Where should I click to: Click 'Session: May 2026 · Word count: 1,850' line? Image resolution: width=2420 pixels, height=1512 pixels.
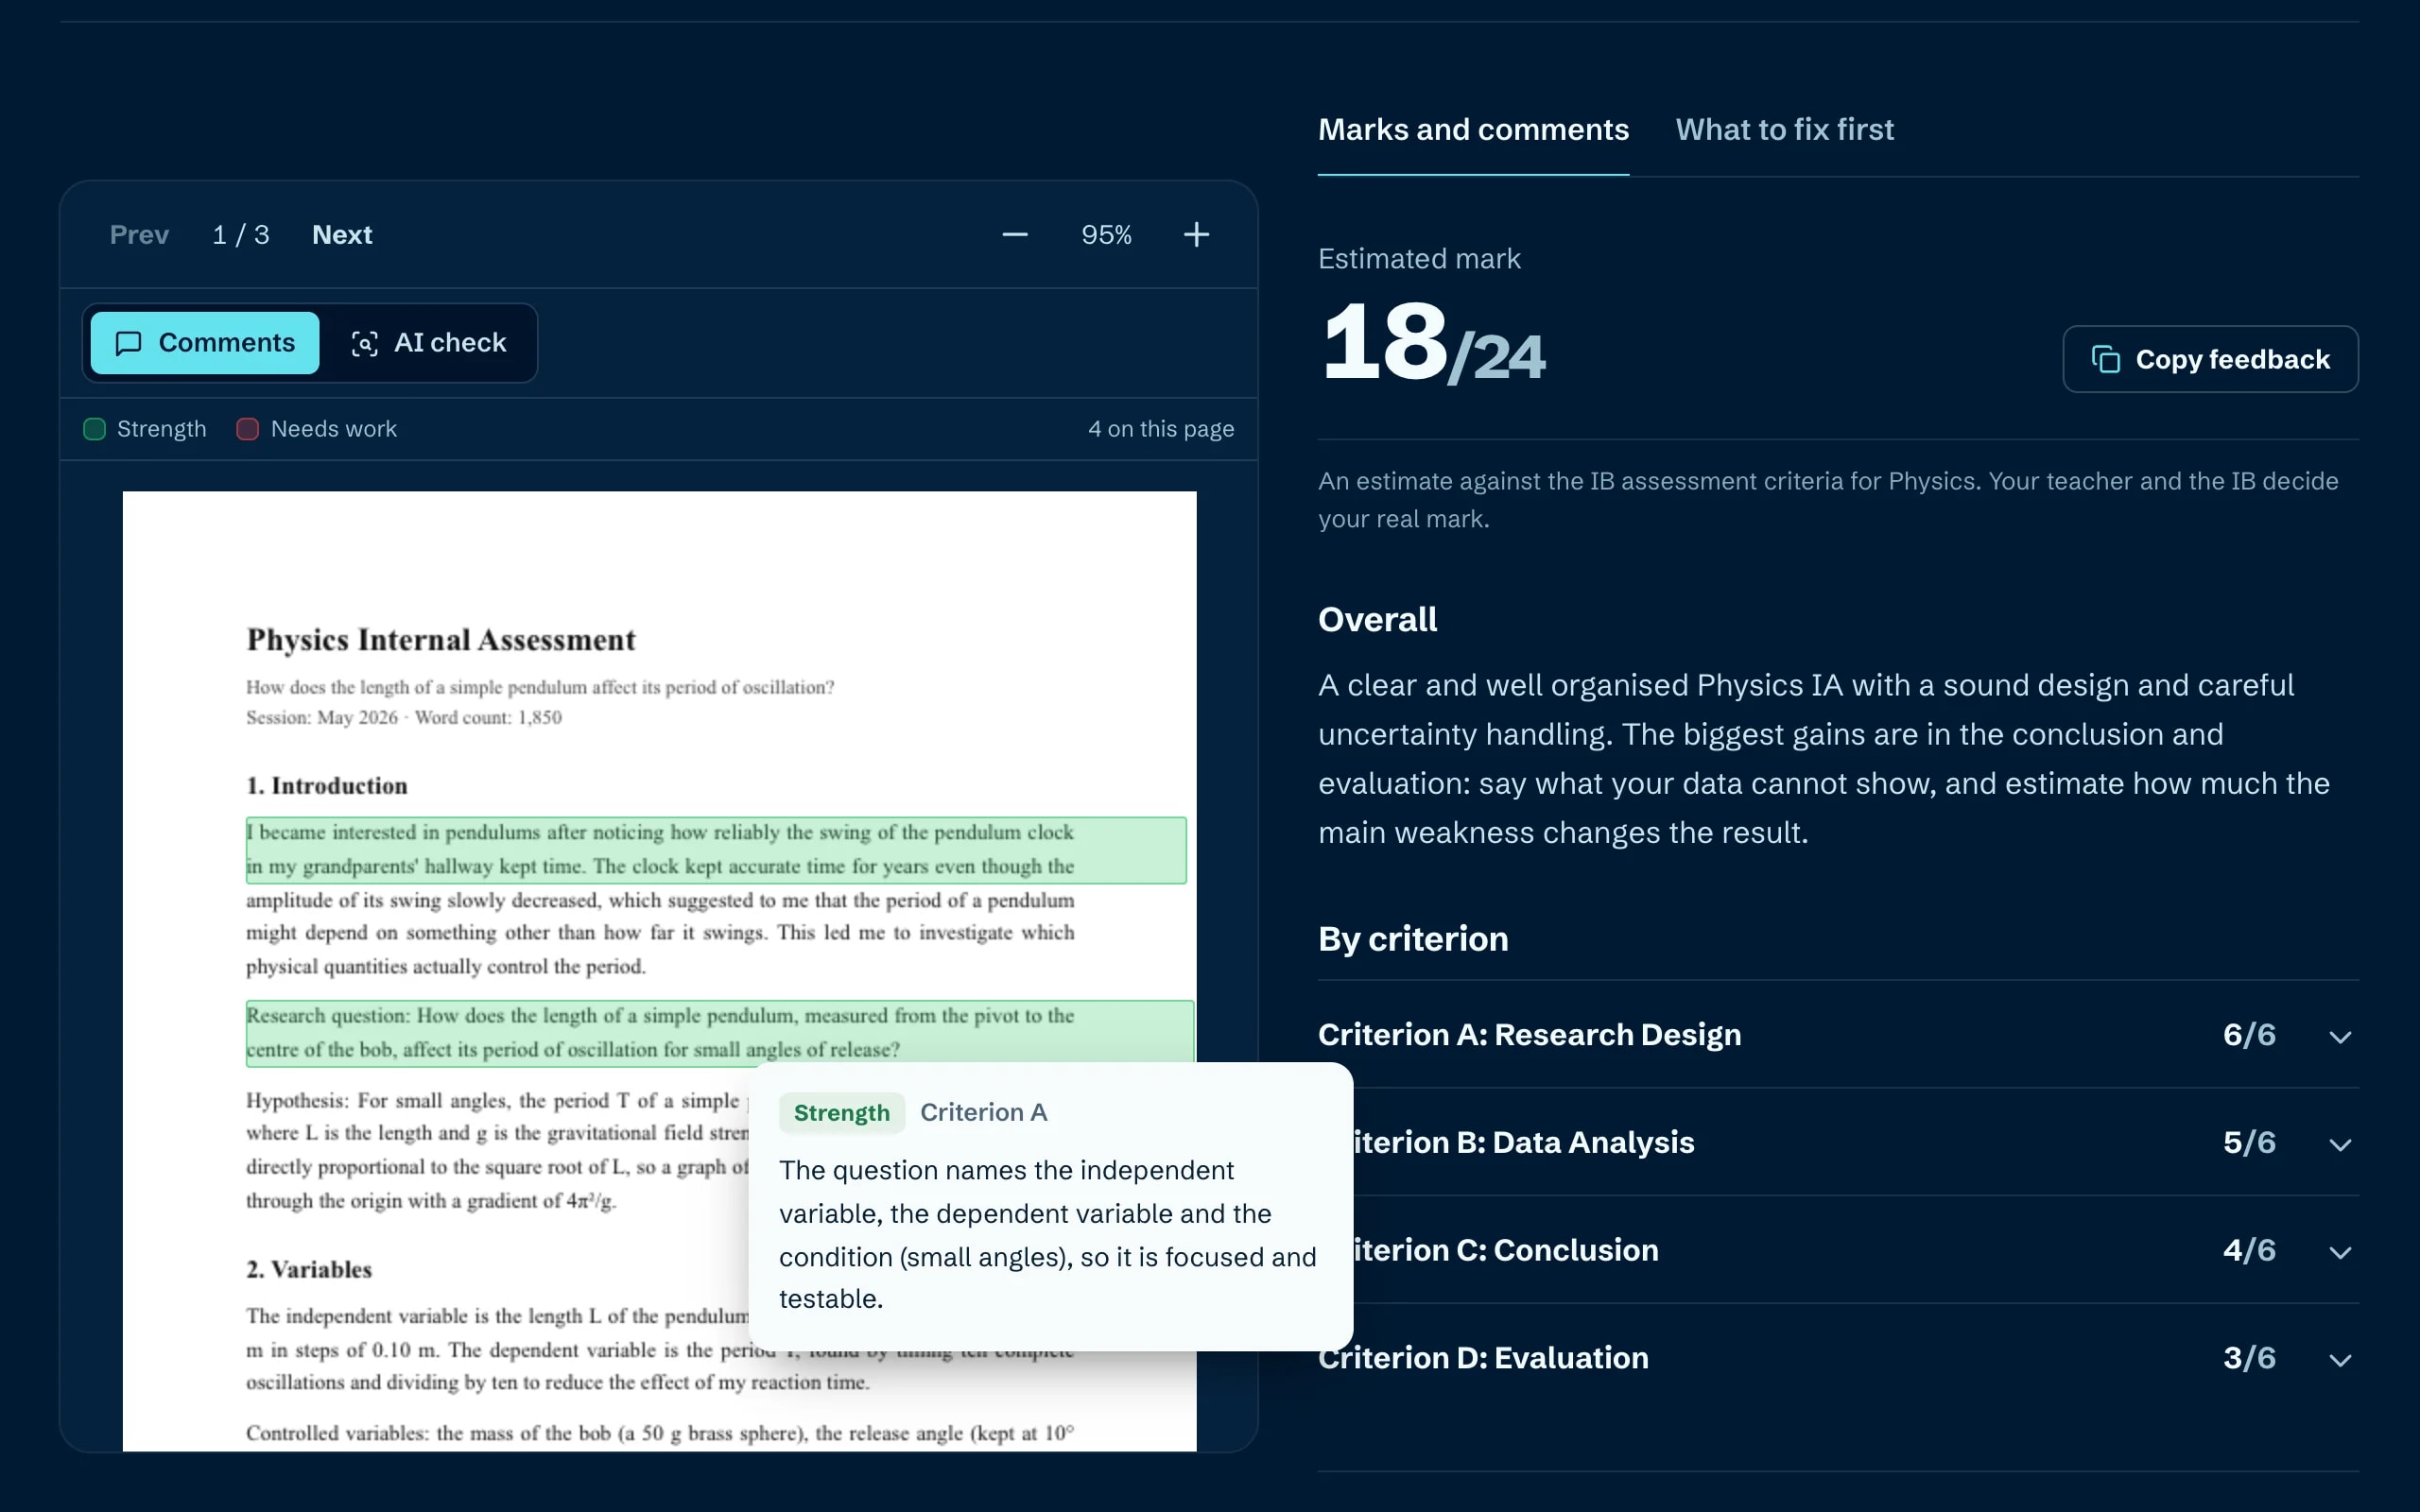[x=404, y=718]
